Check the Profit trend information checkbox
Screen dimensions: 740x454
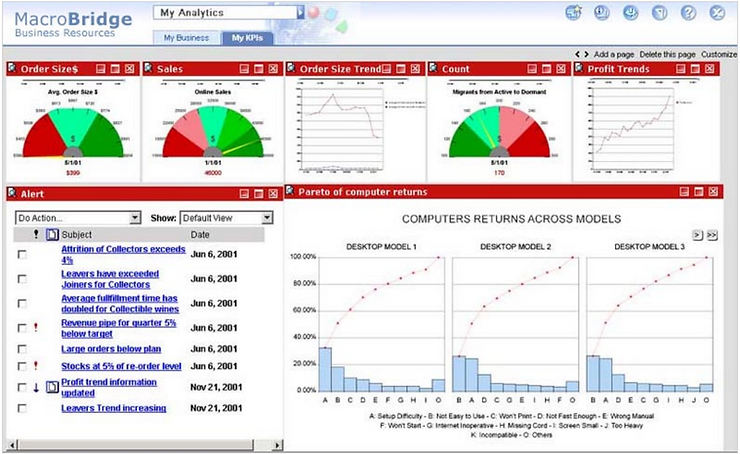tap(22, 387)
